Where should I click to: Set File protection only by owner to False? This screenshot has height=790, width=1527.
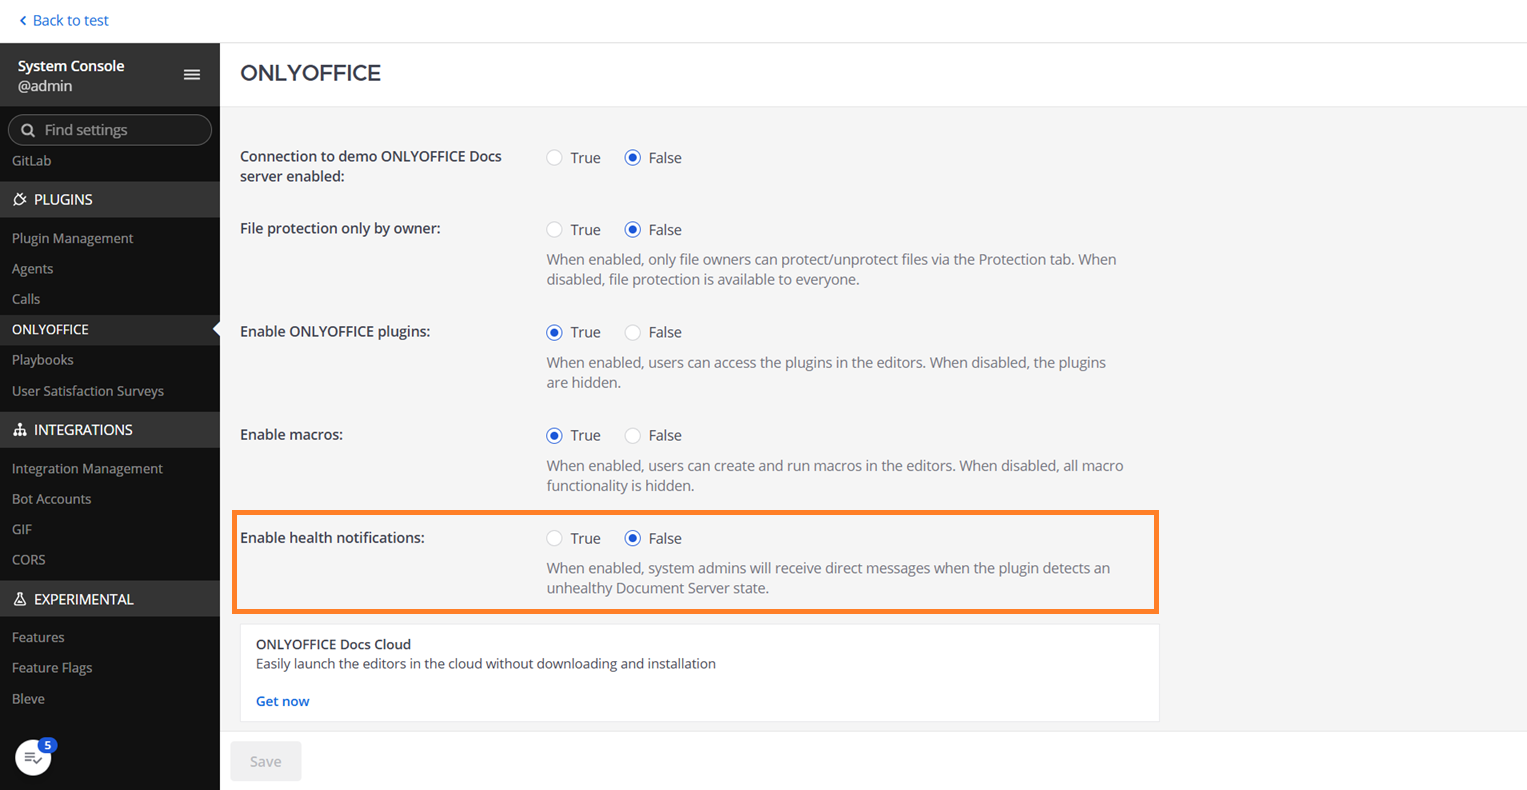(632, 230)
